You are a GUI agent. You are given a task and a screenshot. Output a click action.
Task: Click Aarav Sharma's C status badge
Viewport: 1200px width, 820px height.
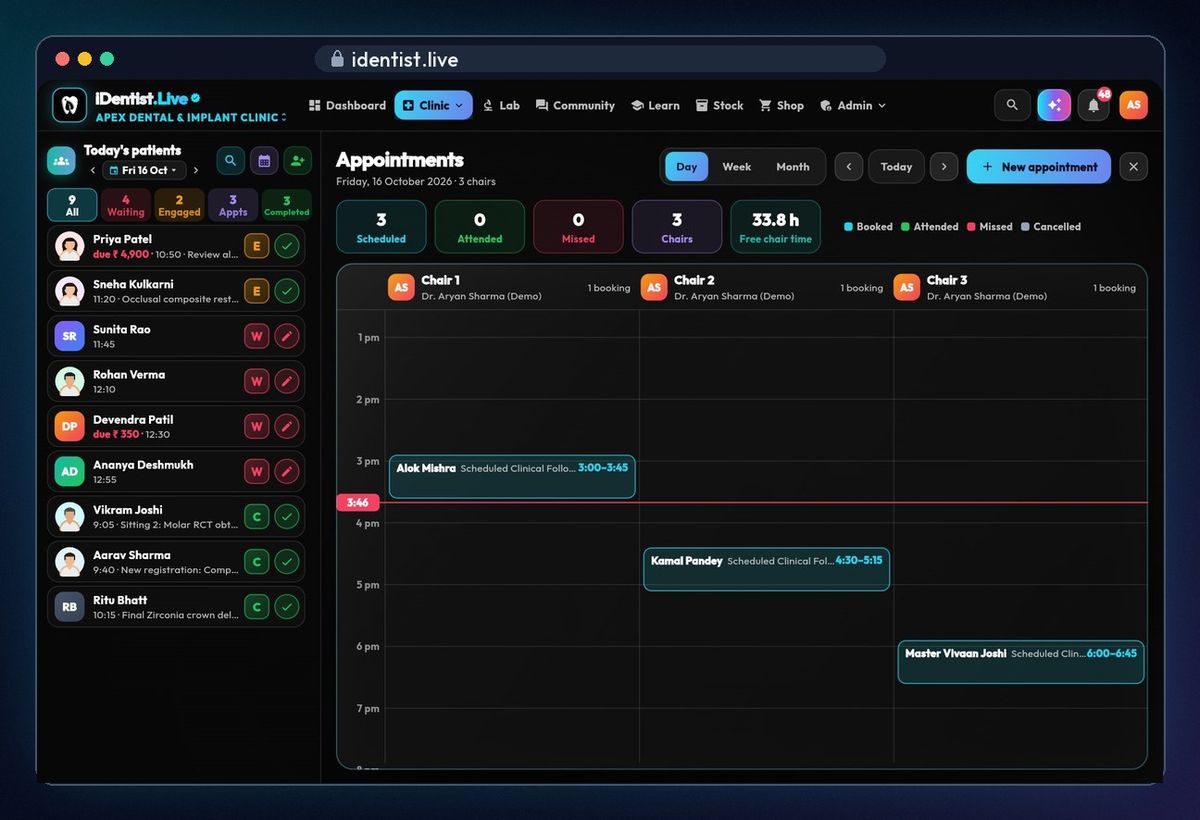(x=256, y=562)
